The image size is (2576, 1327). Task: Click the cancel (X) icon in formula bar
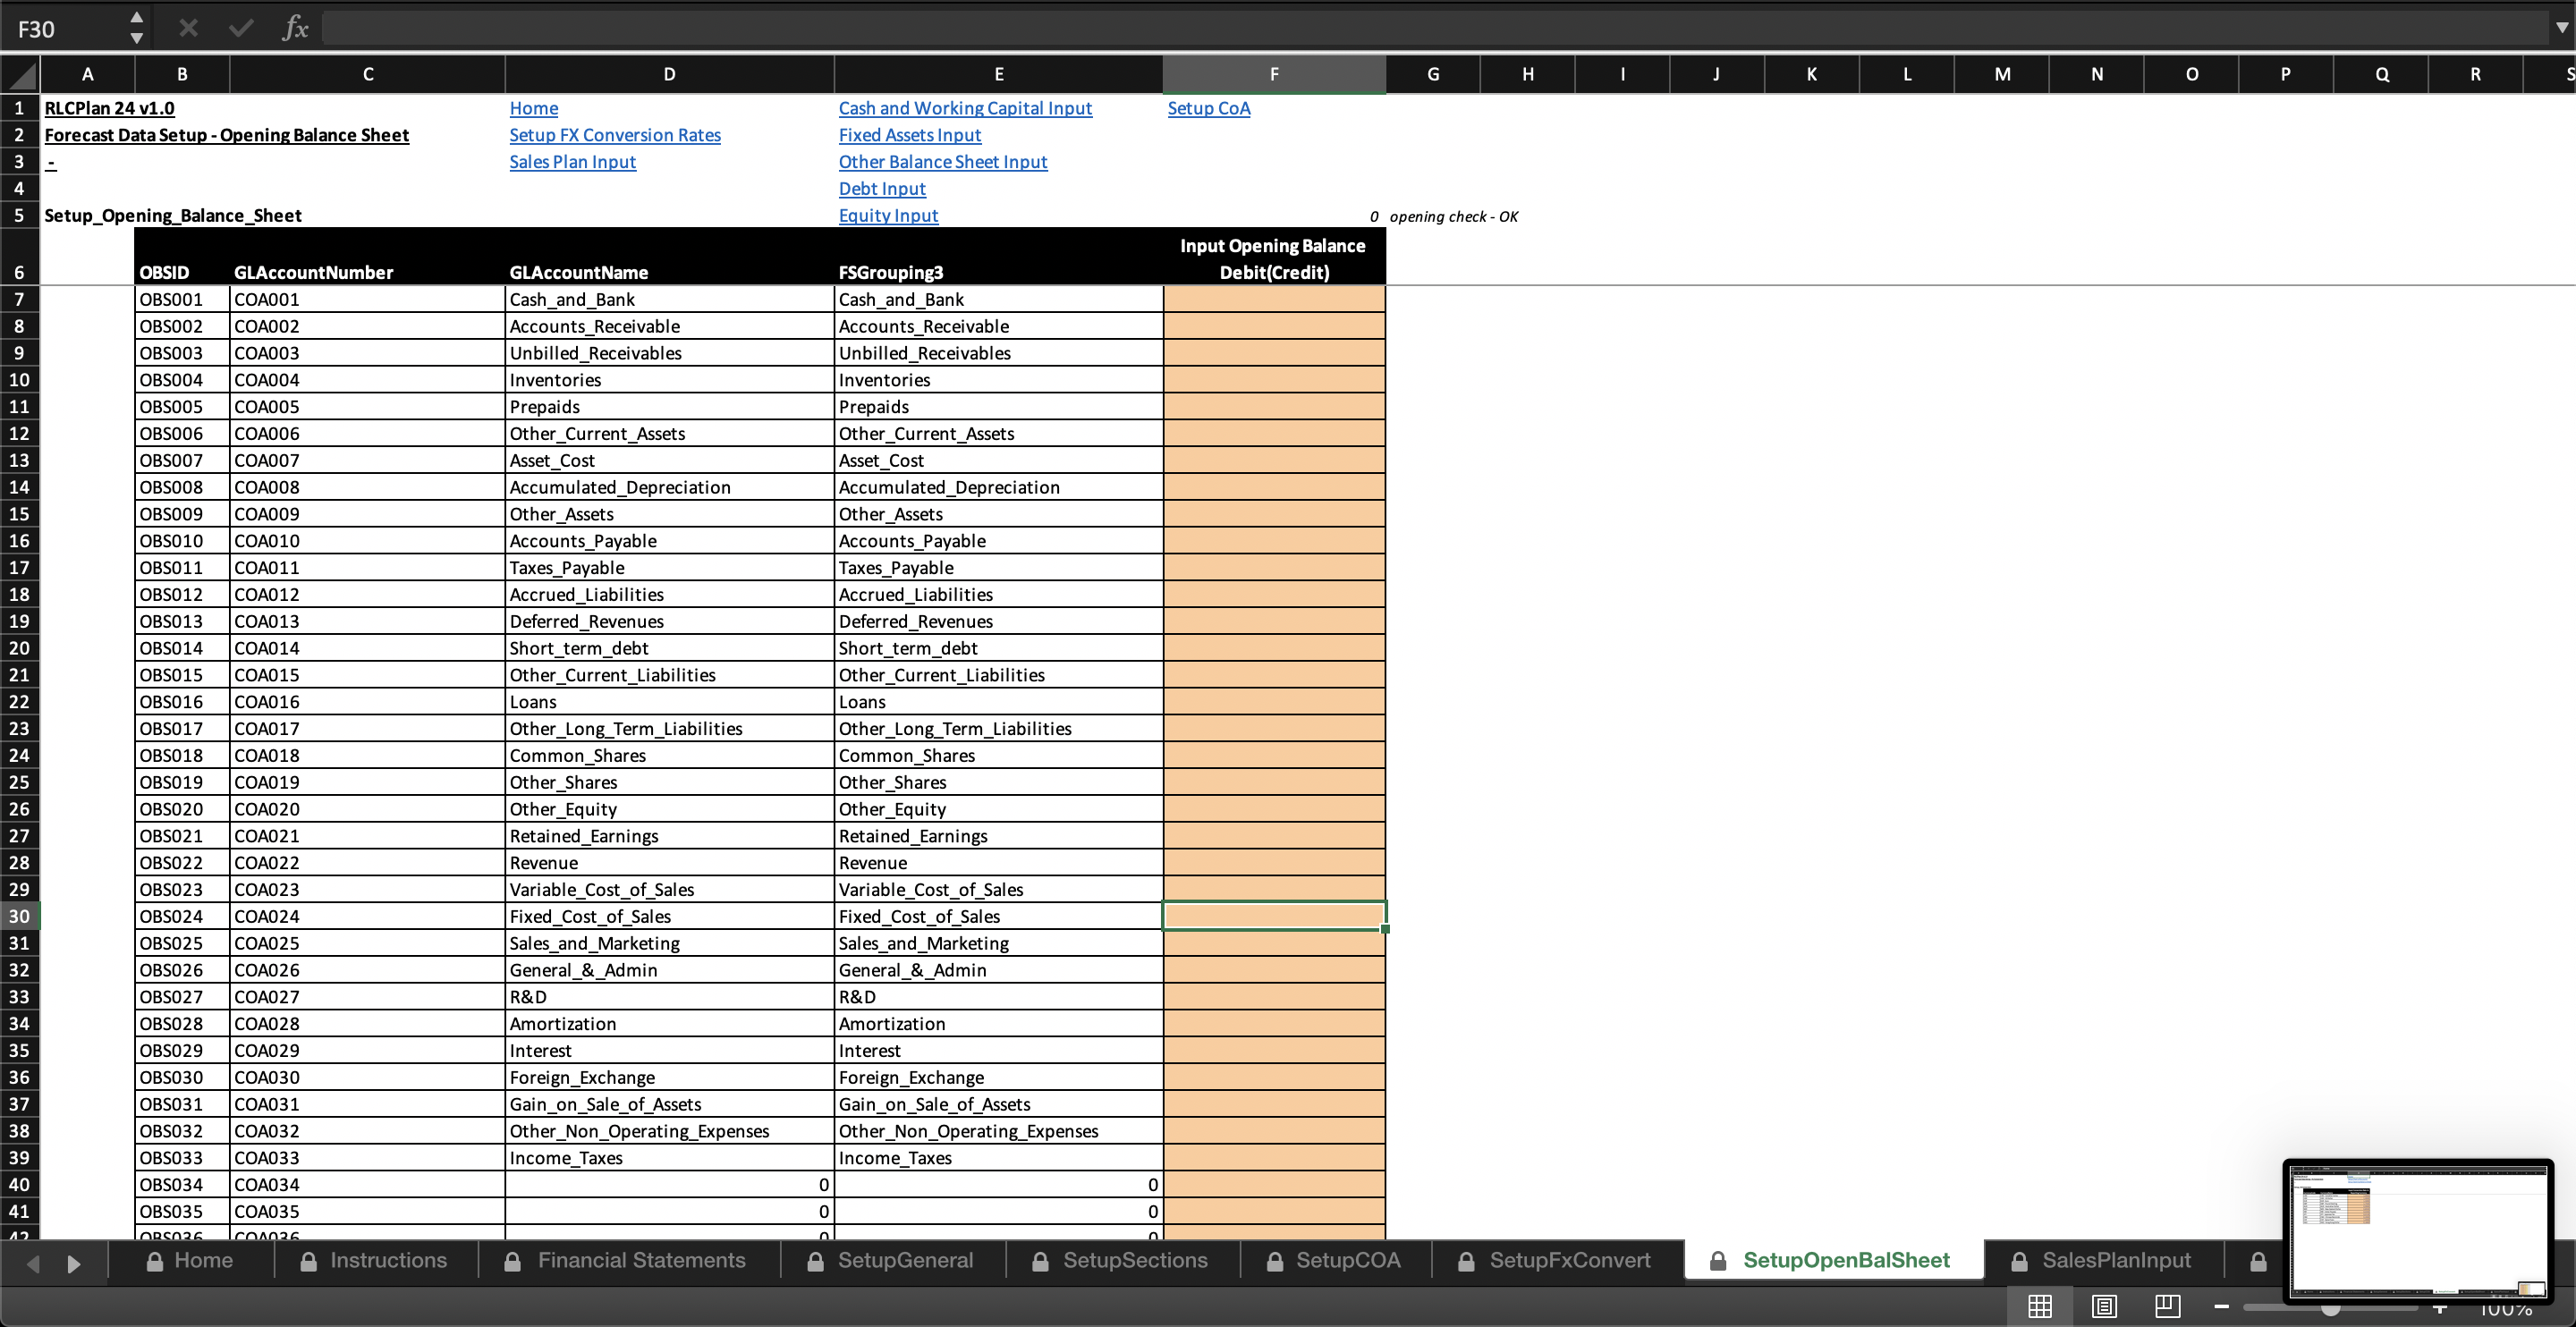[x=187, y=28]
